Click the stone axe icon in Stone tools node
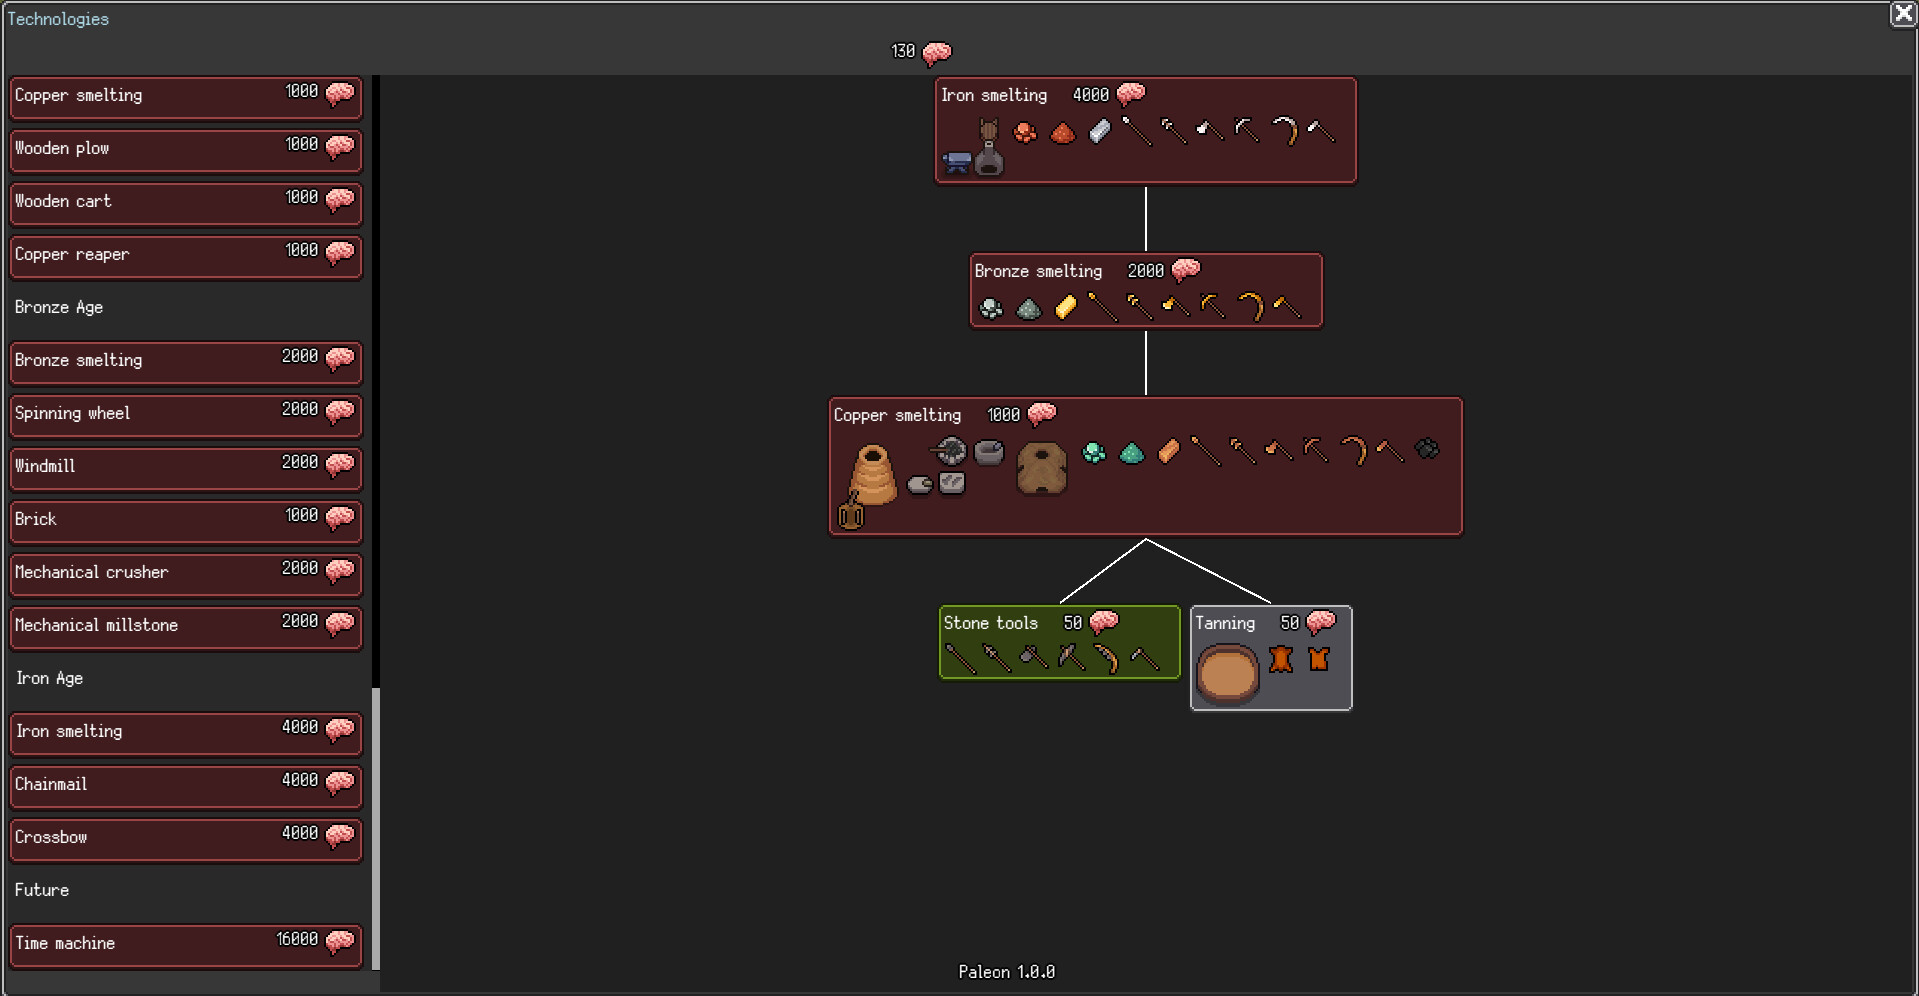The image size is (1919, 996). 1032,656
